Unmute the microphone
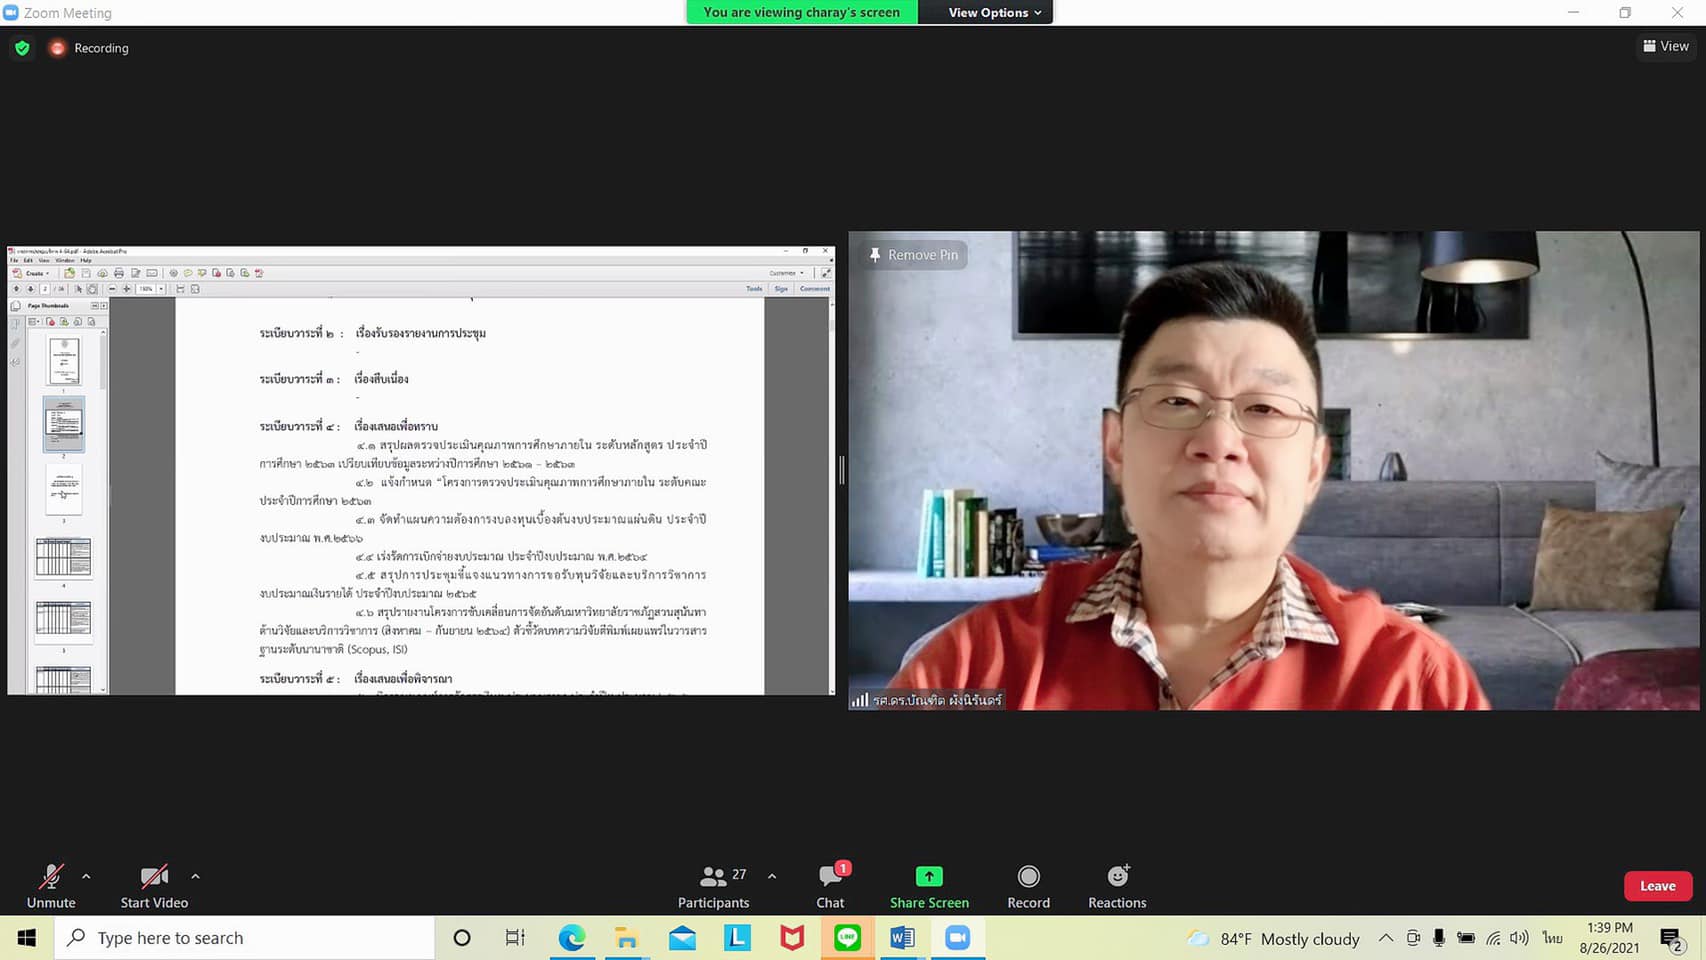This screenshot has height=960, width=1706. [51, 886]
